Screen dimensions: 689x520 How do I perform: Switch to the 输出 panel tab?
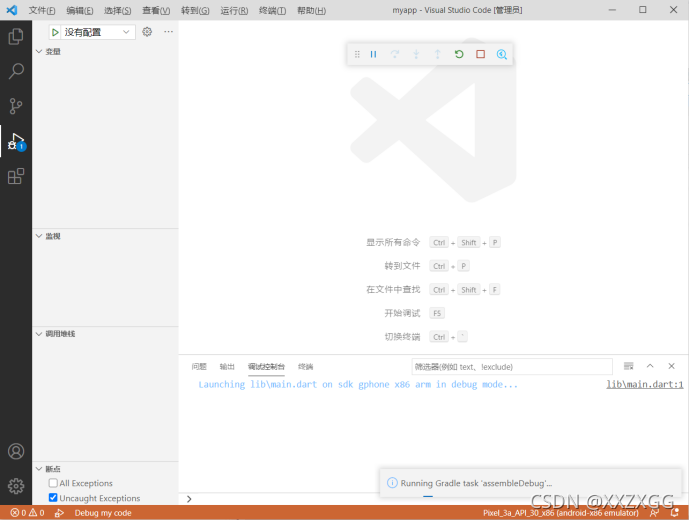(227, 366)
